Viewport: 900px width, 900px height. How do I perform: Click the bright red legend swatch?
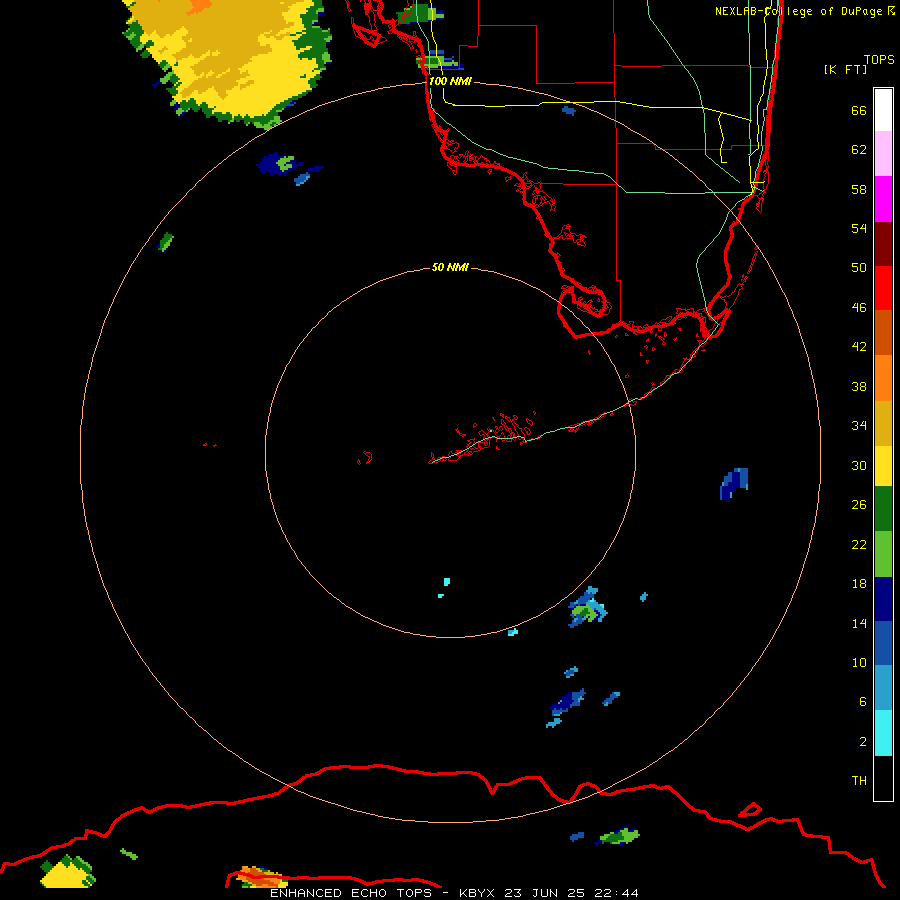(x=883, y=288)
